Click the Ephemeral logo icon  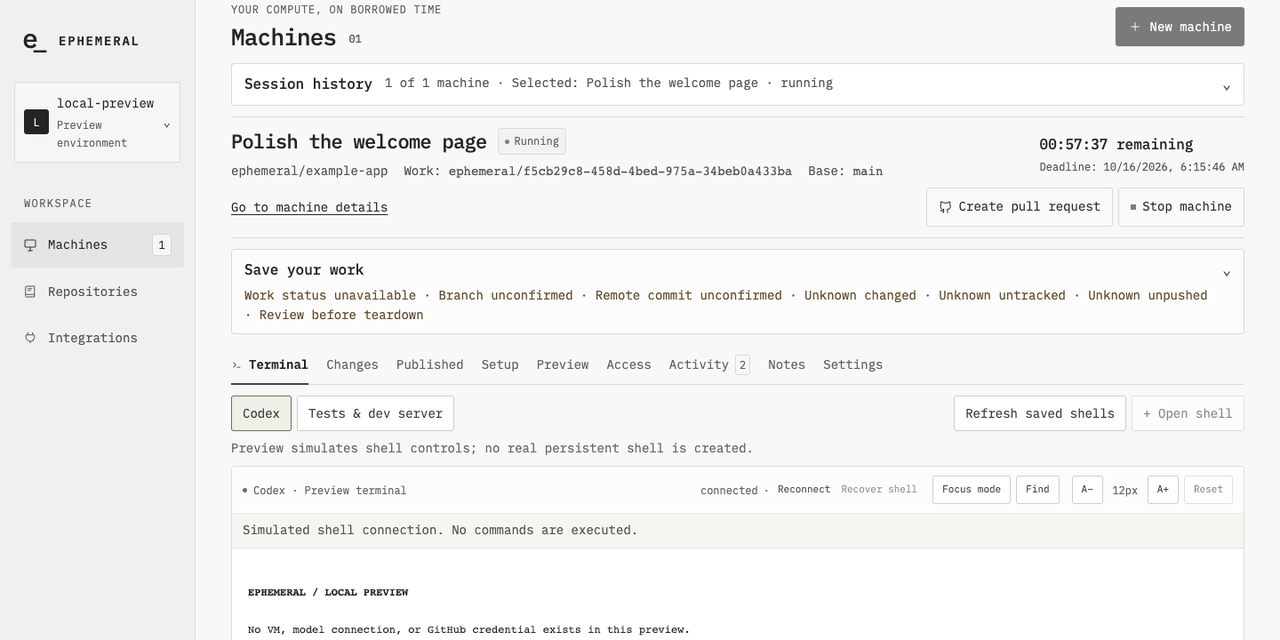[x=35, y=41]
